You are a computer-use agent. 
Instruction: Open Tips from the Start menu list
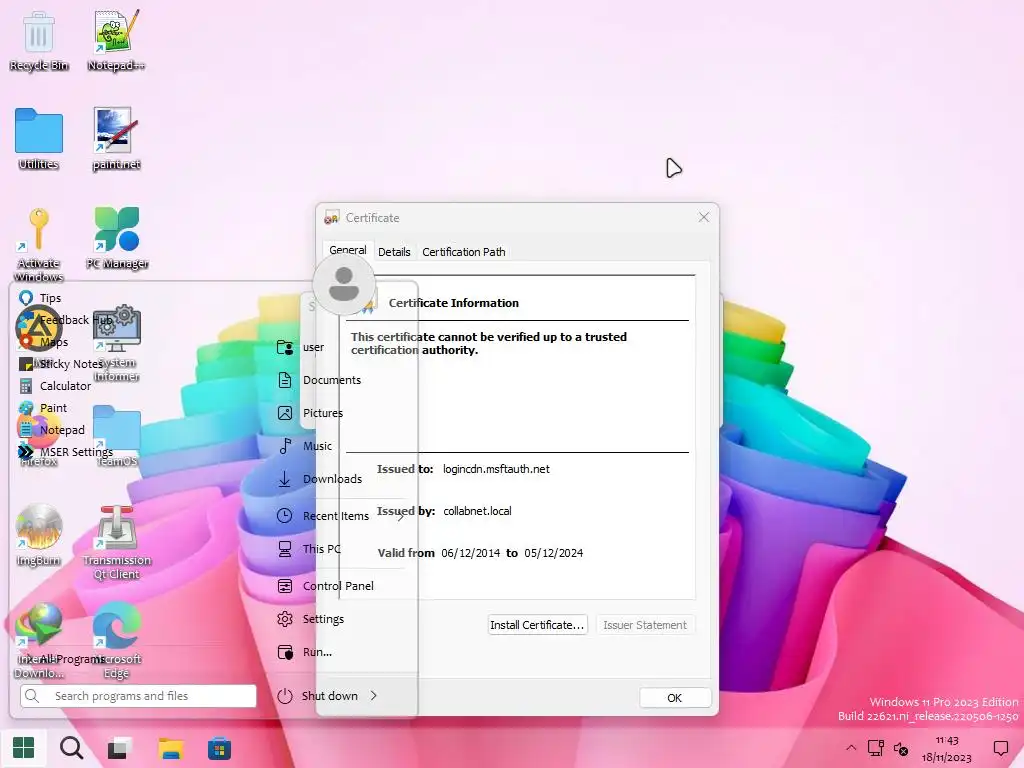click(x=40, y=298)
